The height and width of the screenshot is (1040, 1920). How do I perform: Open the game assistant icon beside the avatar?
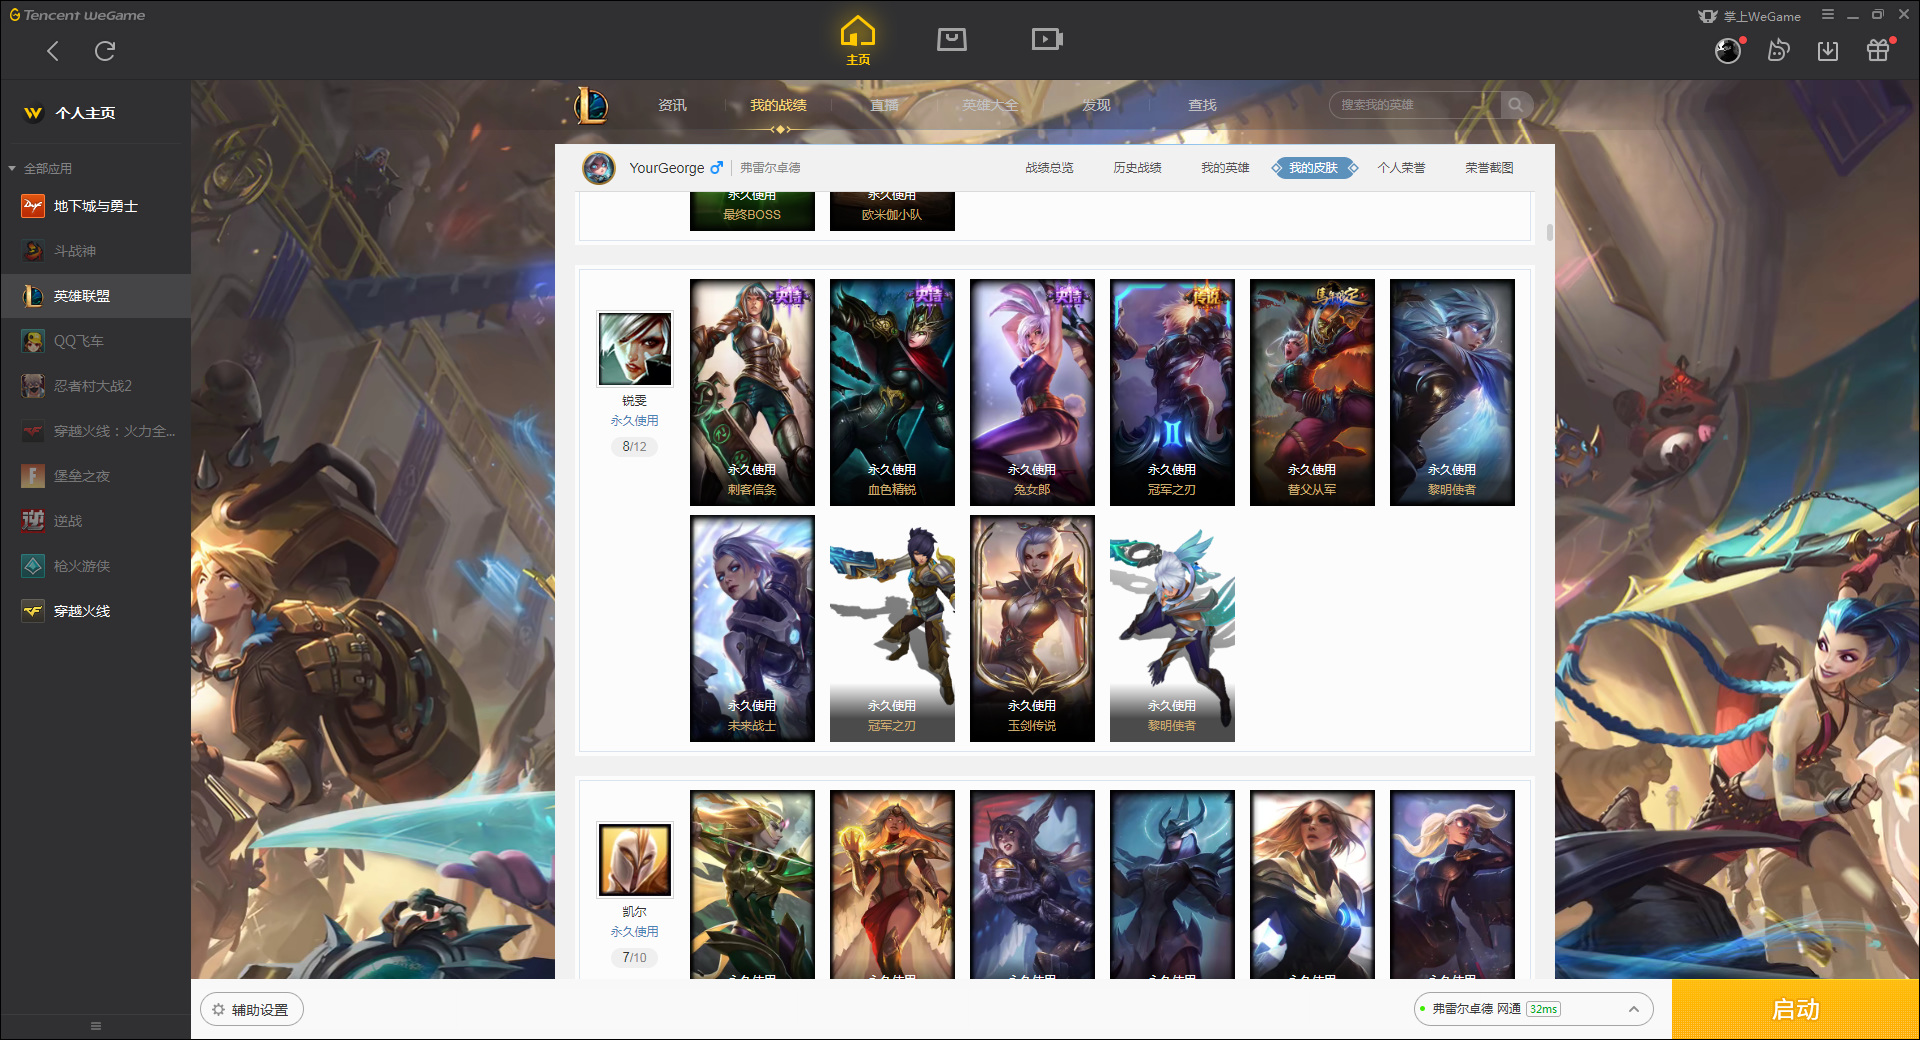(1778, 50)
